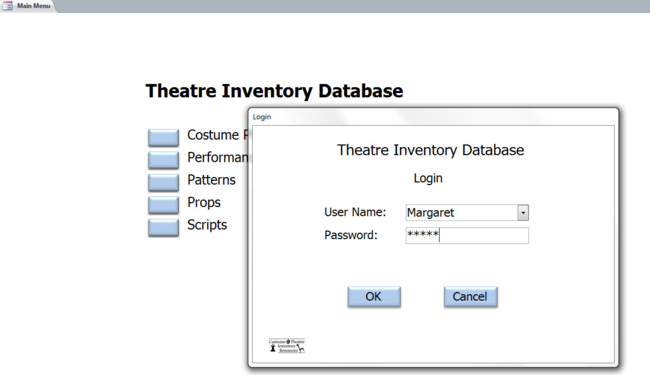650x375 pixels.
Task: Click the bold Theatre Inventory Database heading
Action: [x=274, y=91]
